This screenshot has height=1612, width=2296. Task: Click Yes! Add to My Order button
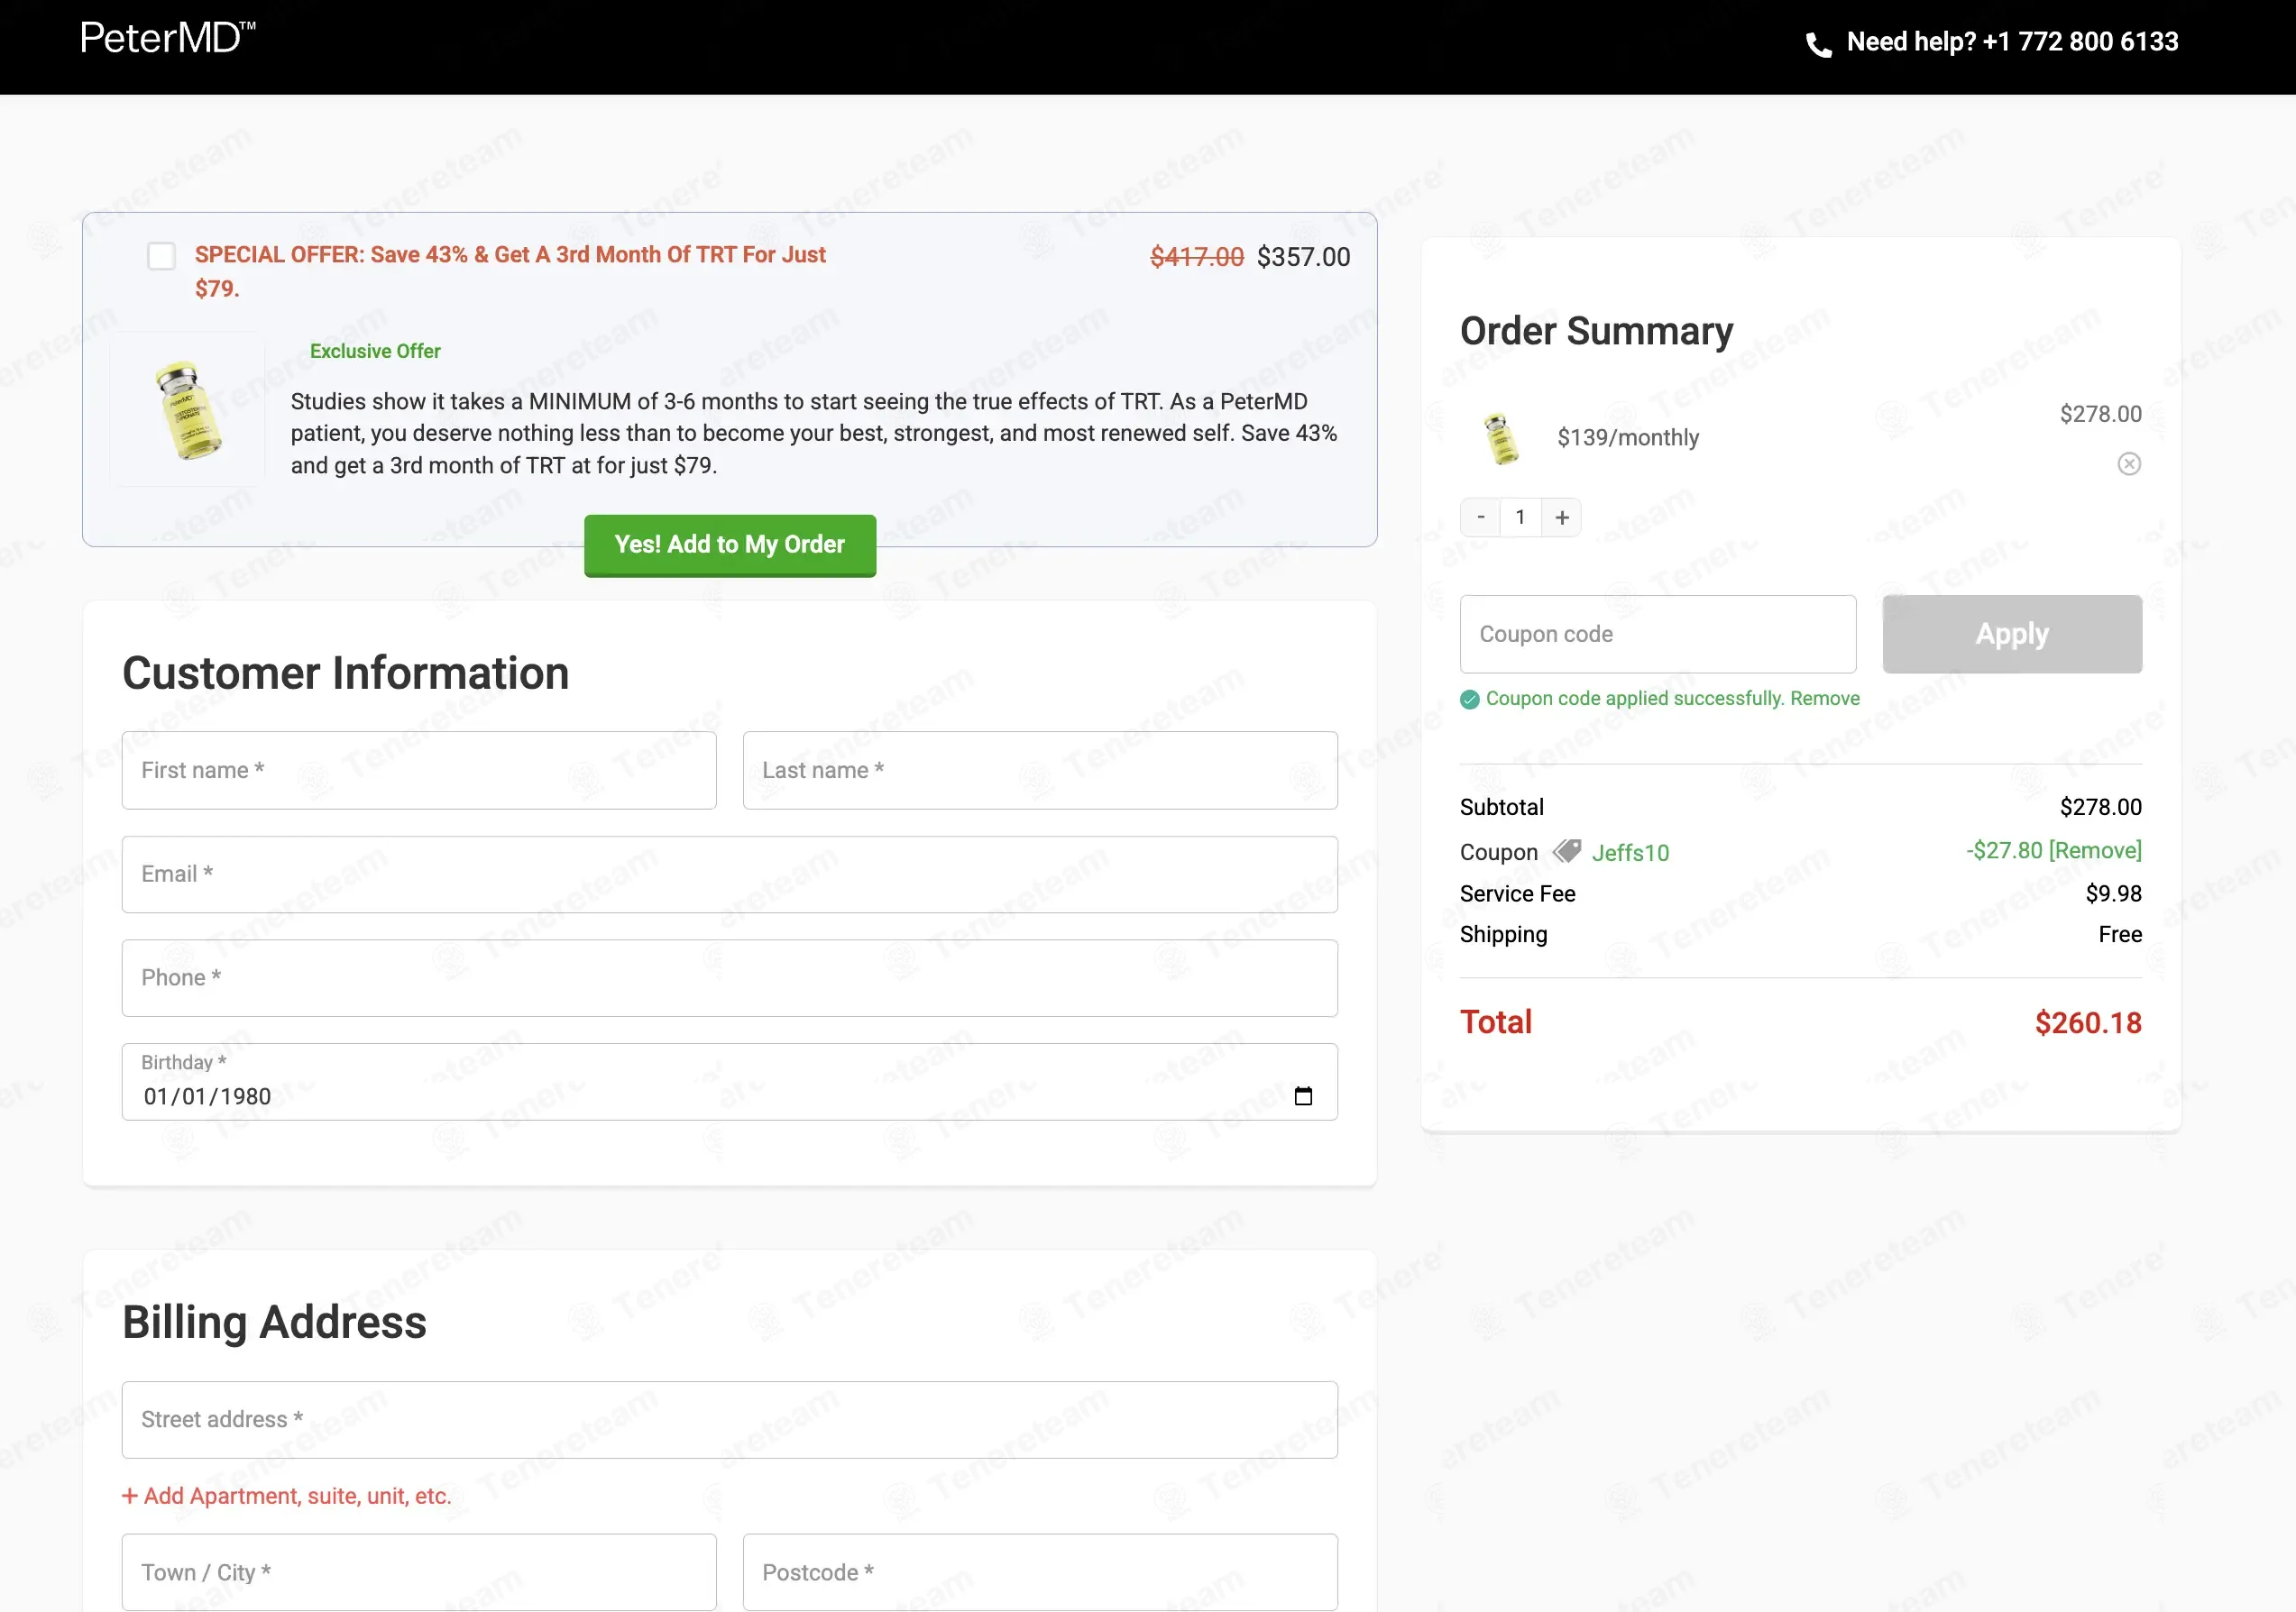coord(730,545)
